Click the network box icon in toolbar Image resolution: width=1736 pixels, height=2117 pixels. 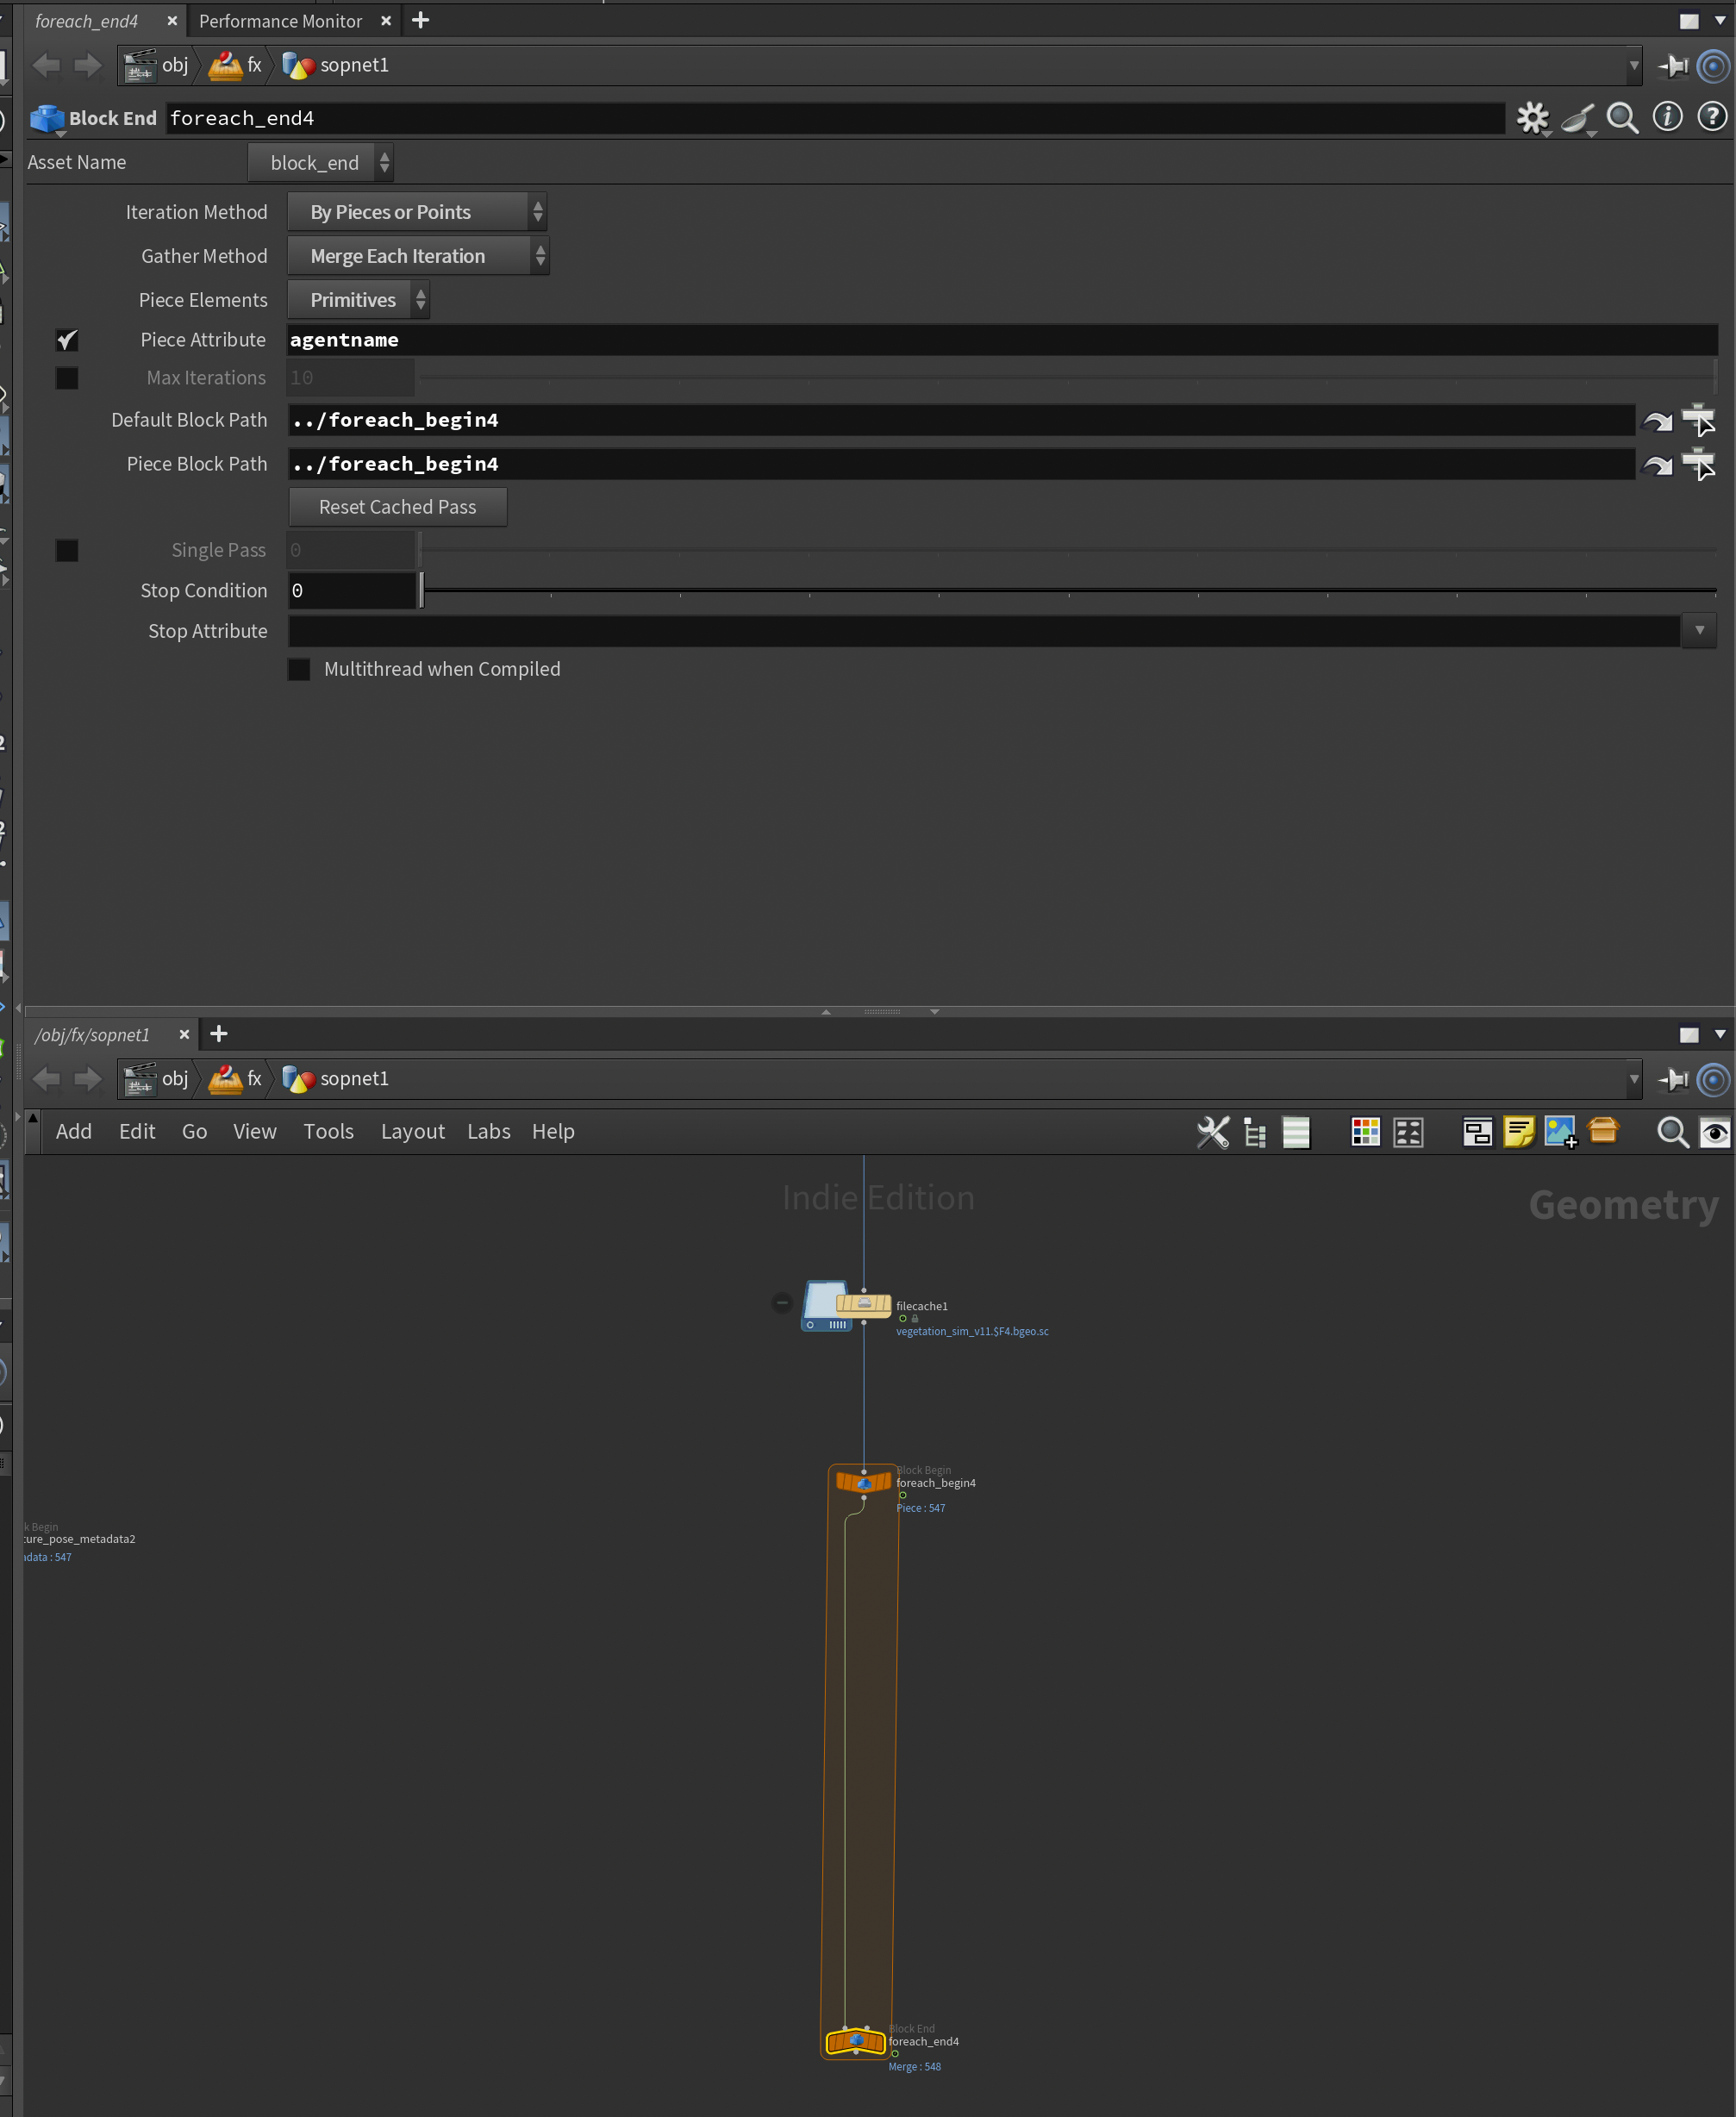(x=1477, y=1132)
